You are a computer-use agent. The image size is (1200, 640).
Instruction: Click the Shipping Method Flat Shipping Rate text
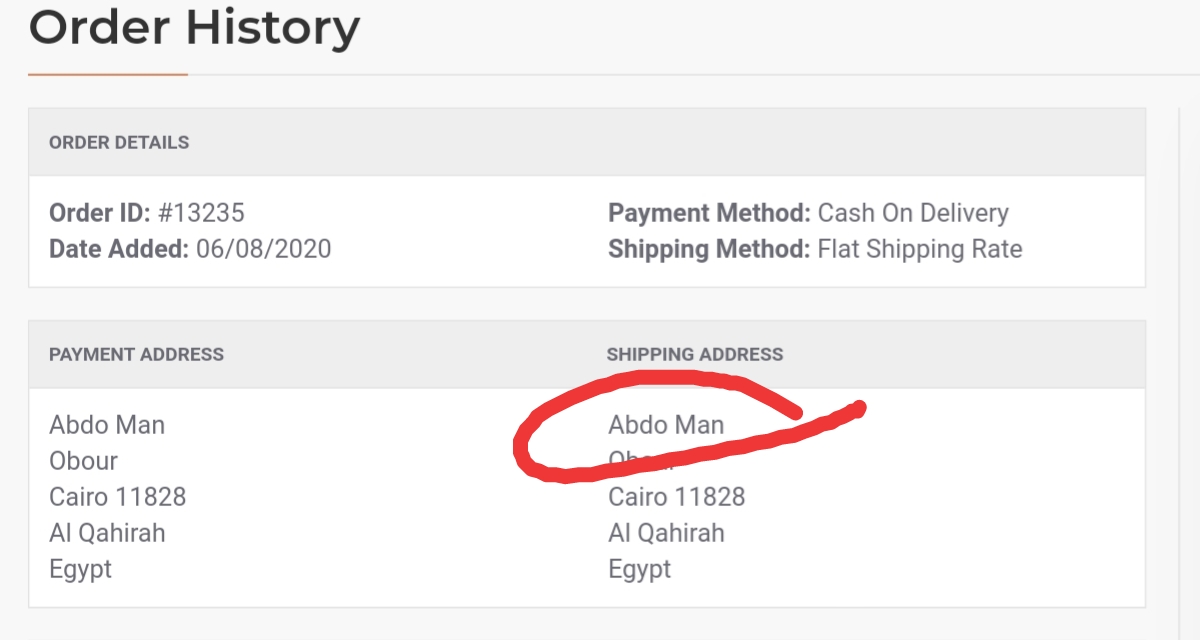click(x=815, y=249)
